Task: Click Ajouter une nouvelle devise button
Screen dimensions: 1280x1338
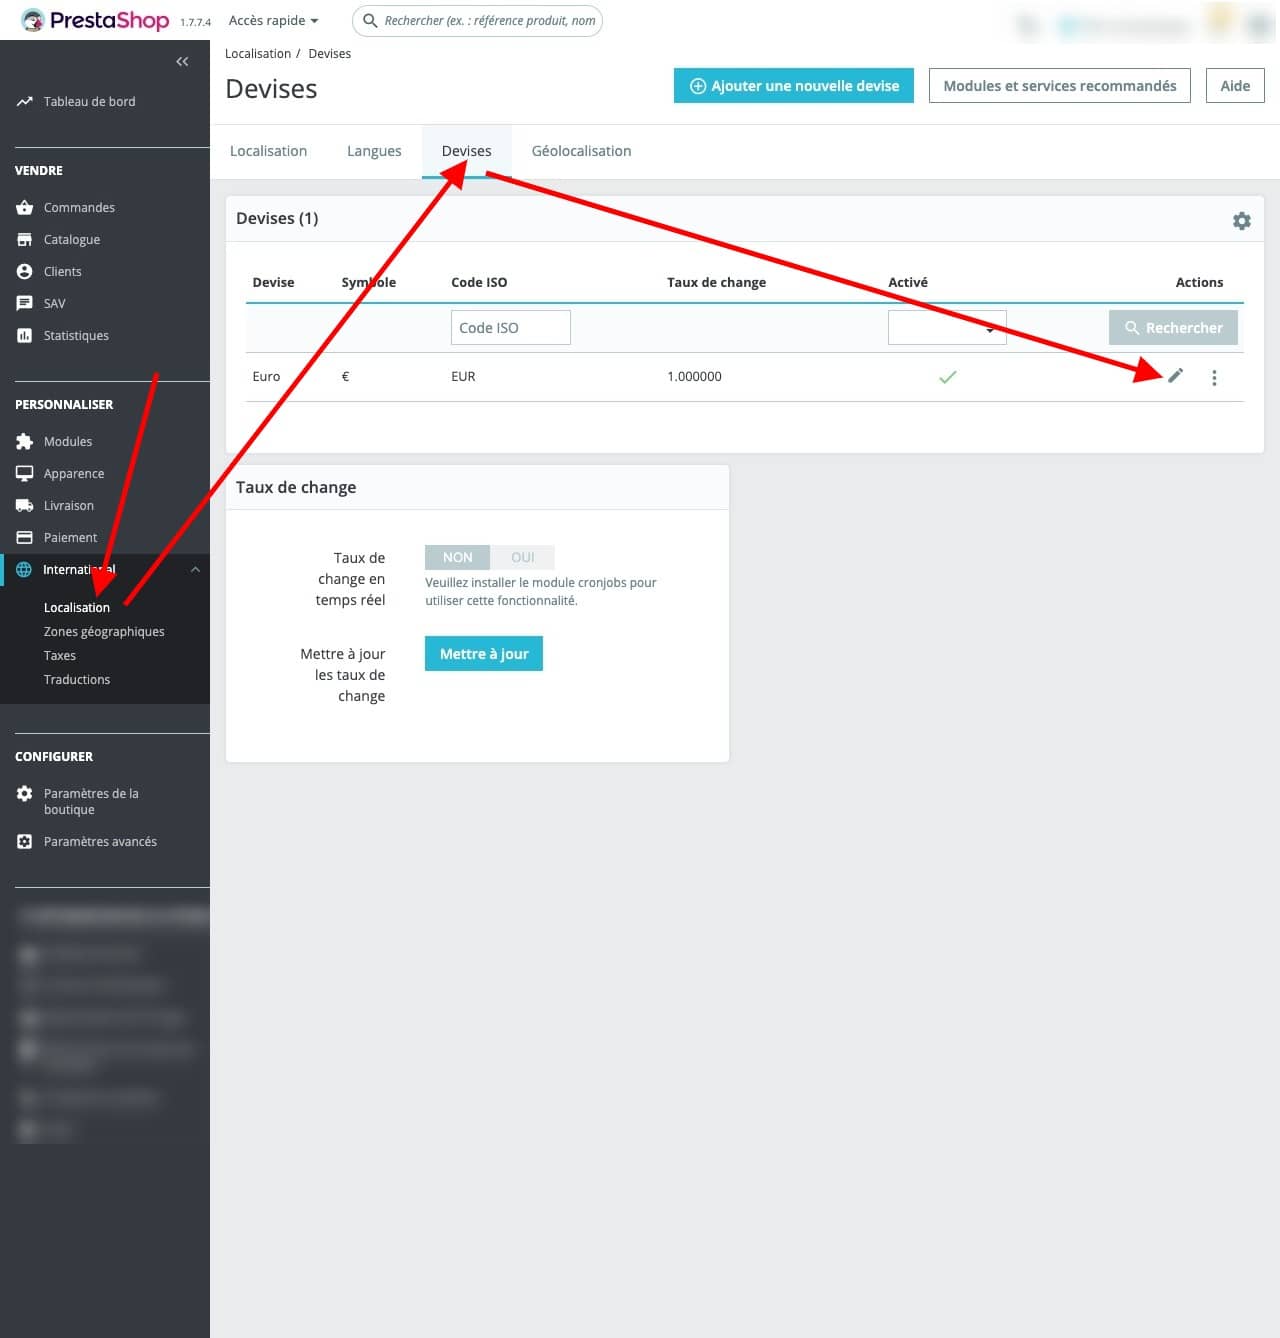Action: click(793, 85)
